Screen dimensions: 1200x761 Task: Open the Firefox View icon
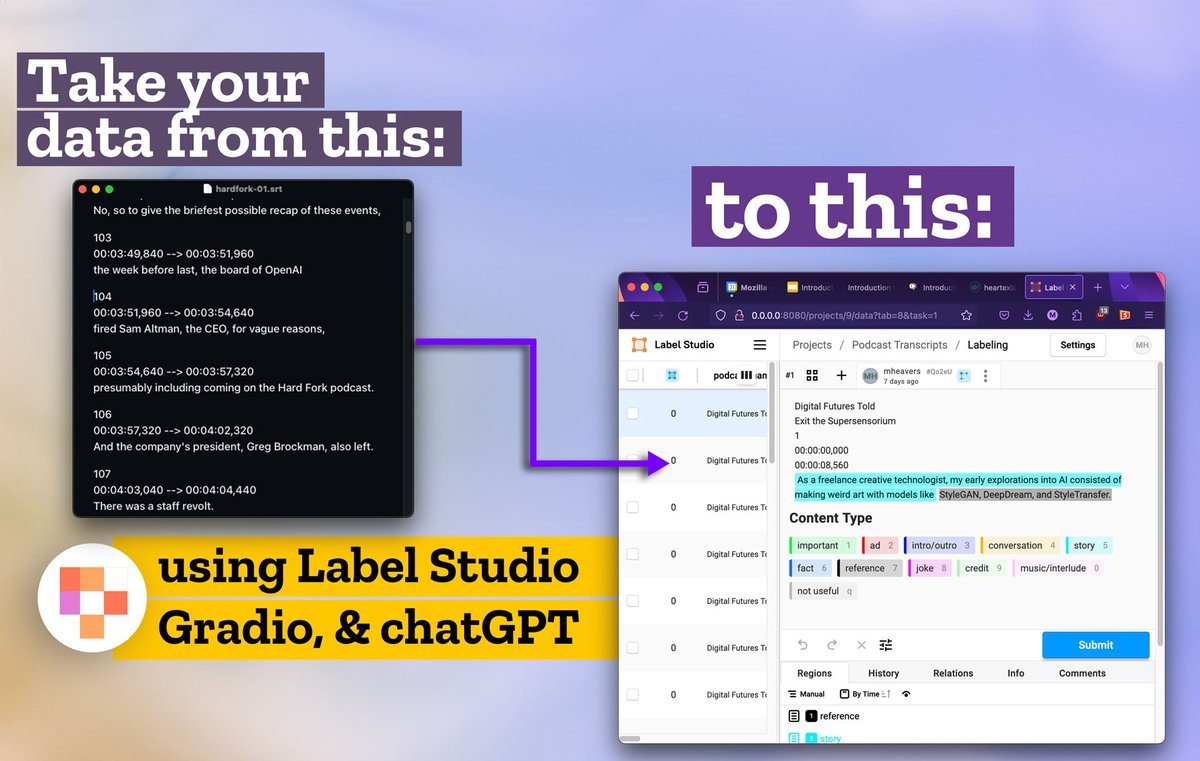pyautogui.click(x=703, y=287)
